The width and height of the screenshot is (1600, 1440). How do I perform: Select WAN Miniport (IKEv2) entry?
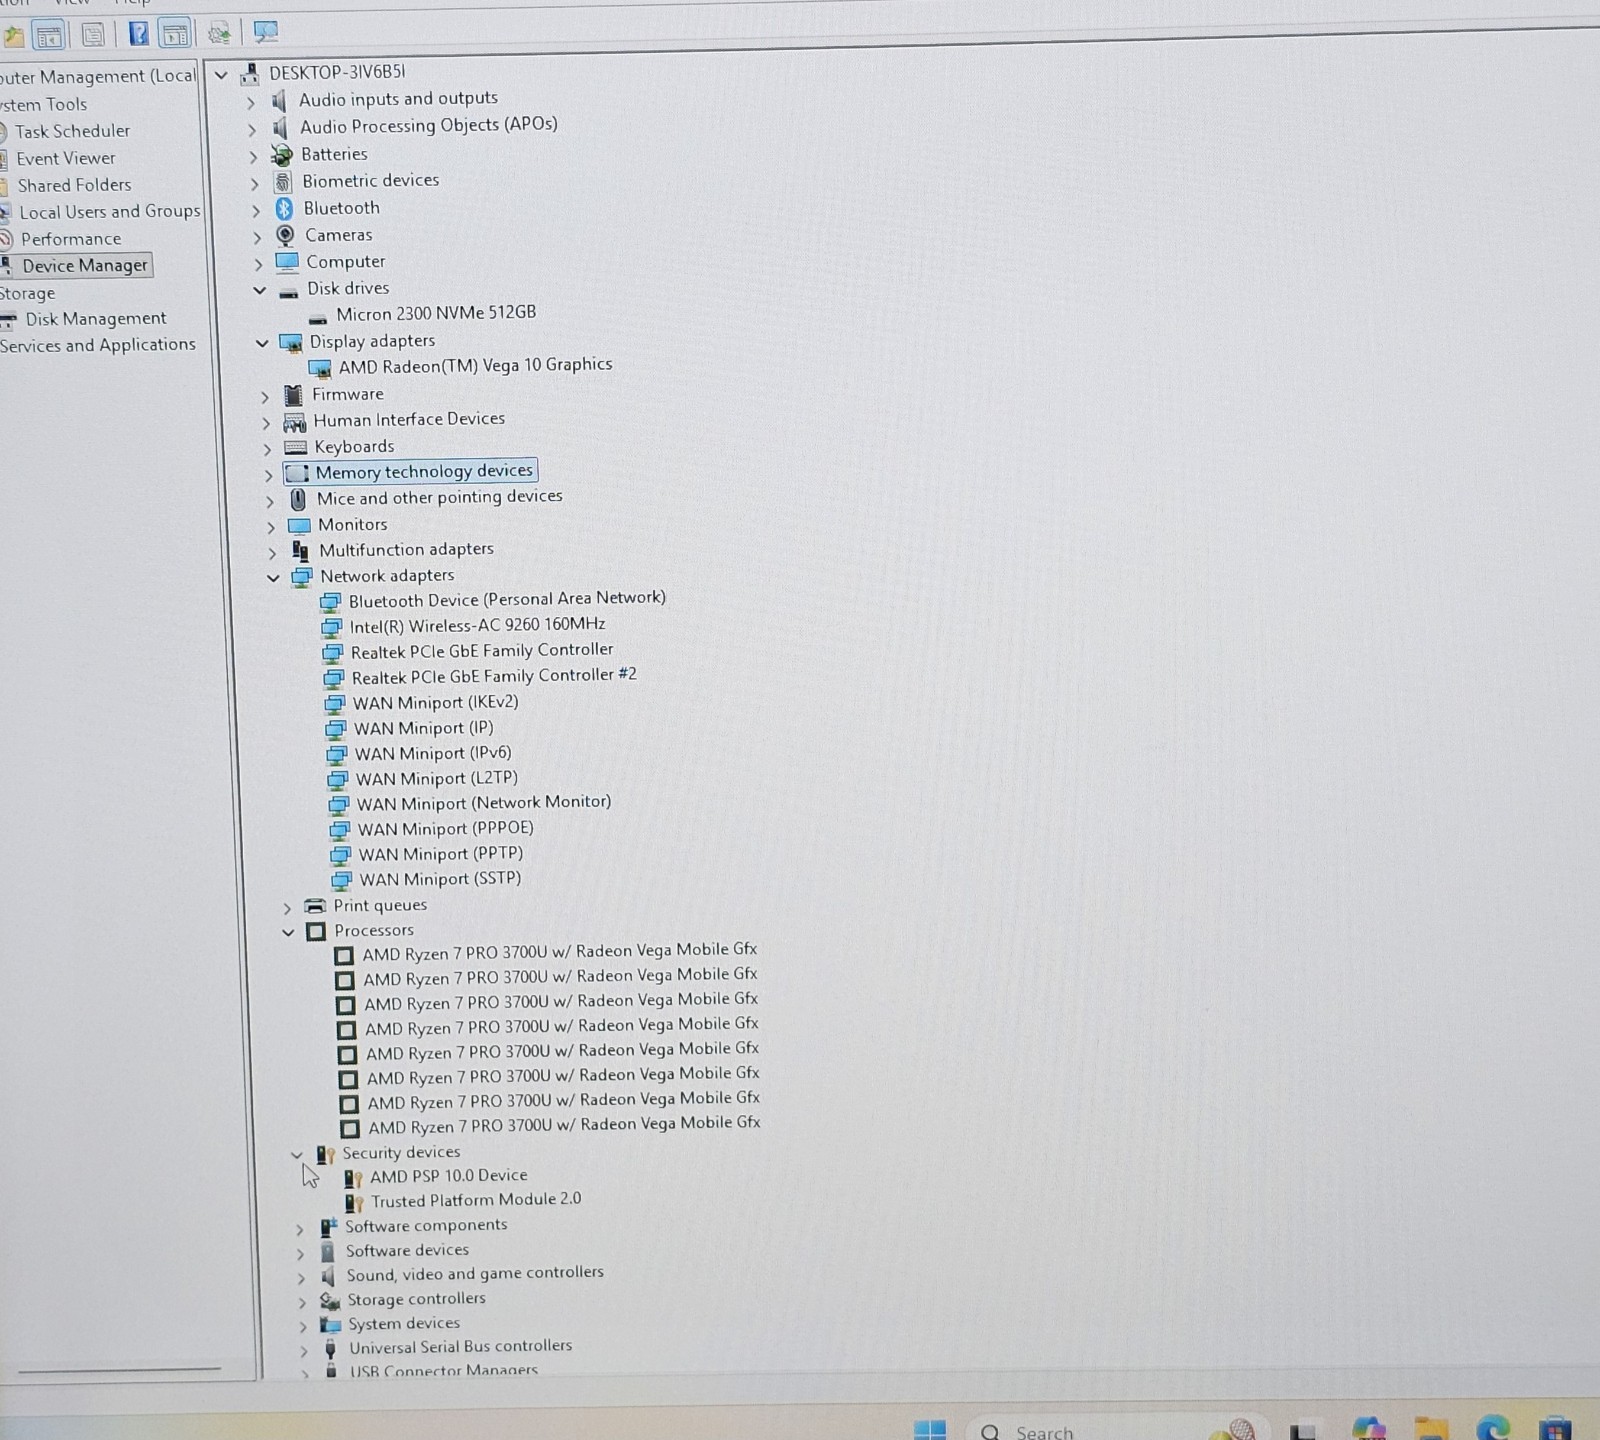[x=435, y=702]
